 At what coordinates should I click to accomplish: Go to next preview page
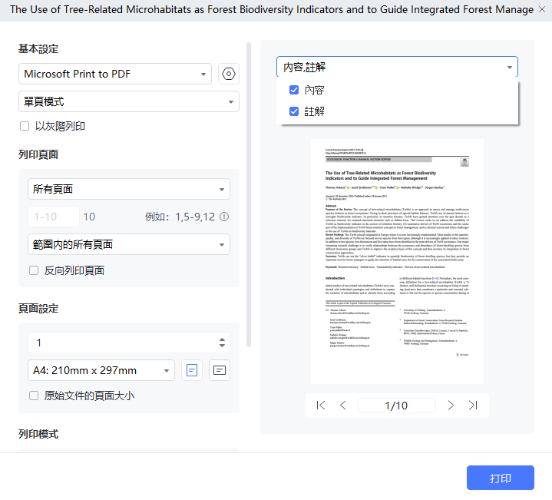point(451,405)
